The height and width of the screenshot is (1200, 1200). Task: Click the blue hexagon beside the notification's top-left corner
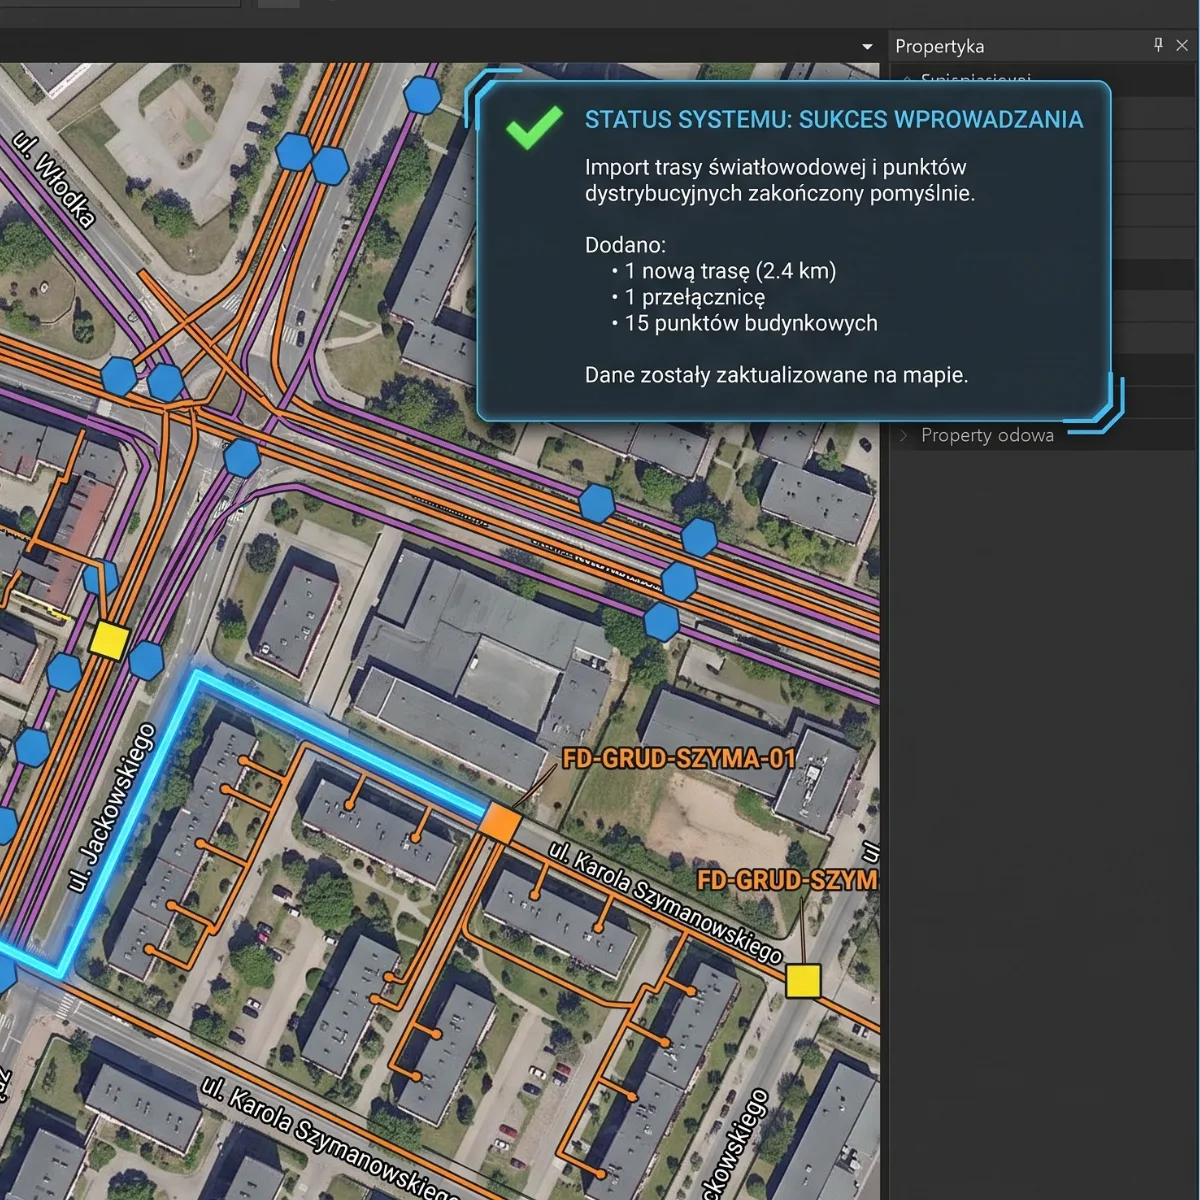[x=422, y=95]
